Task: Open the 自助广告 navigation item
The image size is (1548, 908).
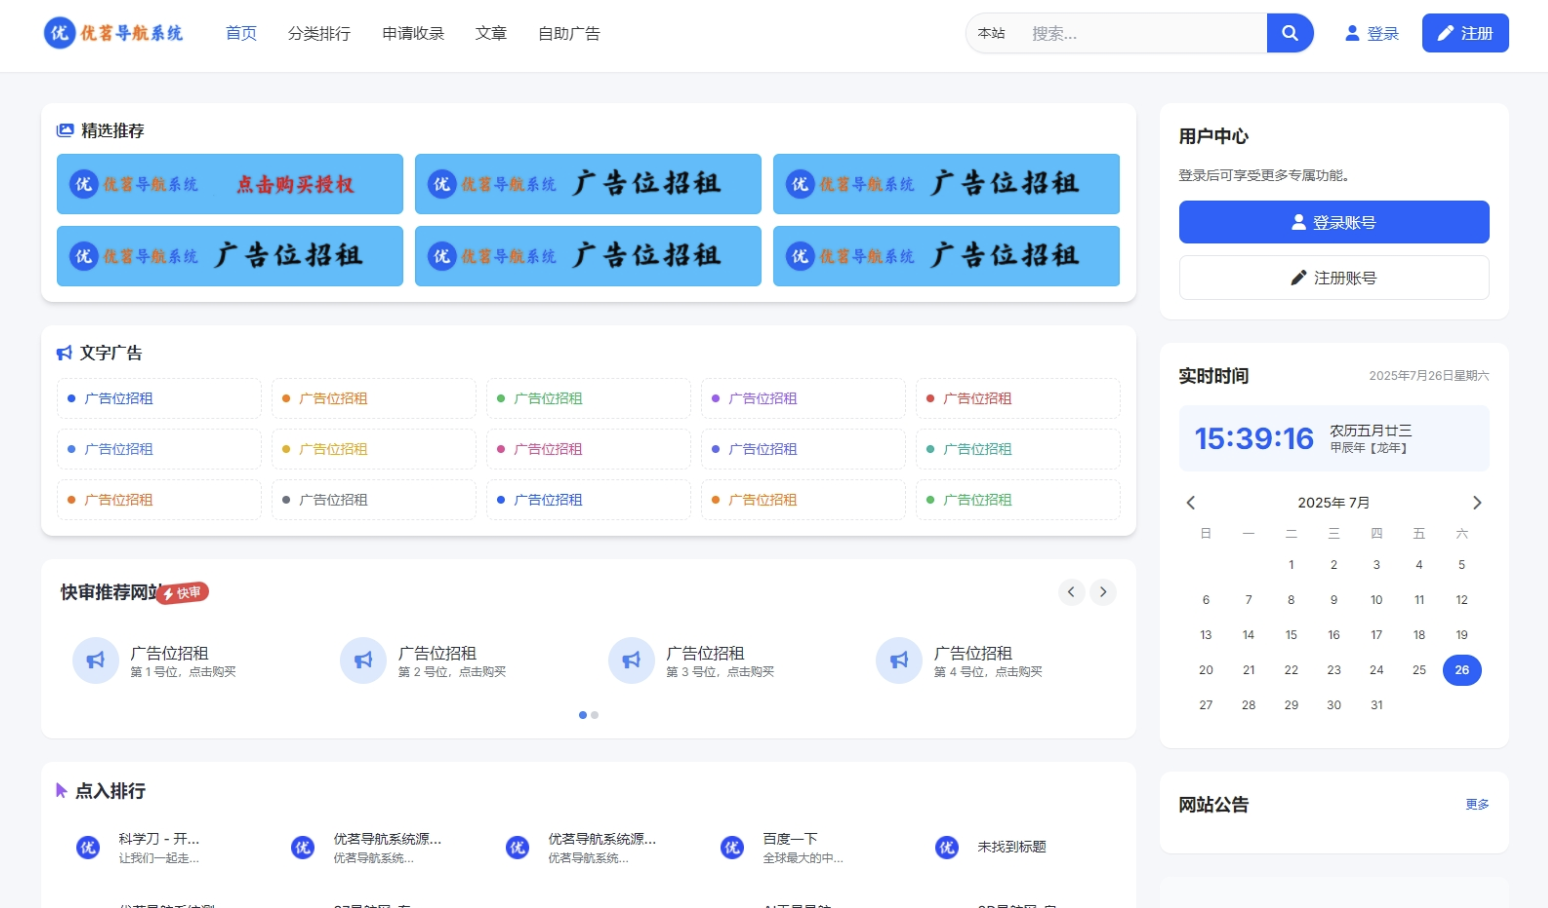Action: pyautogui.click(x=569, y=33)
